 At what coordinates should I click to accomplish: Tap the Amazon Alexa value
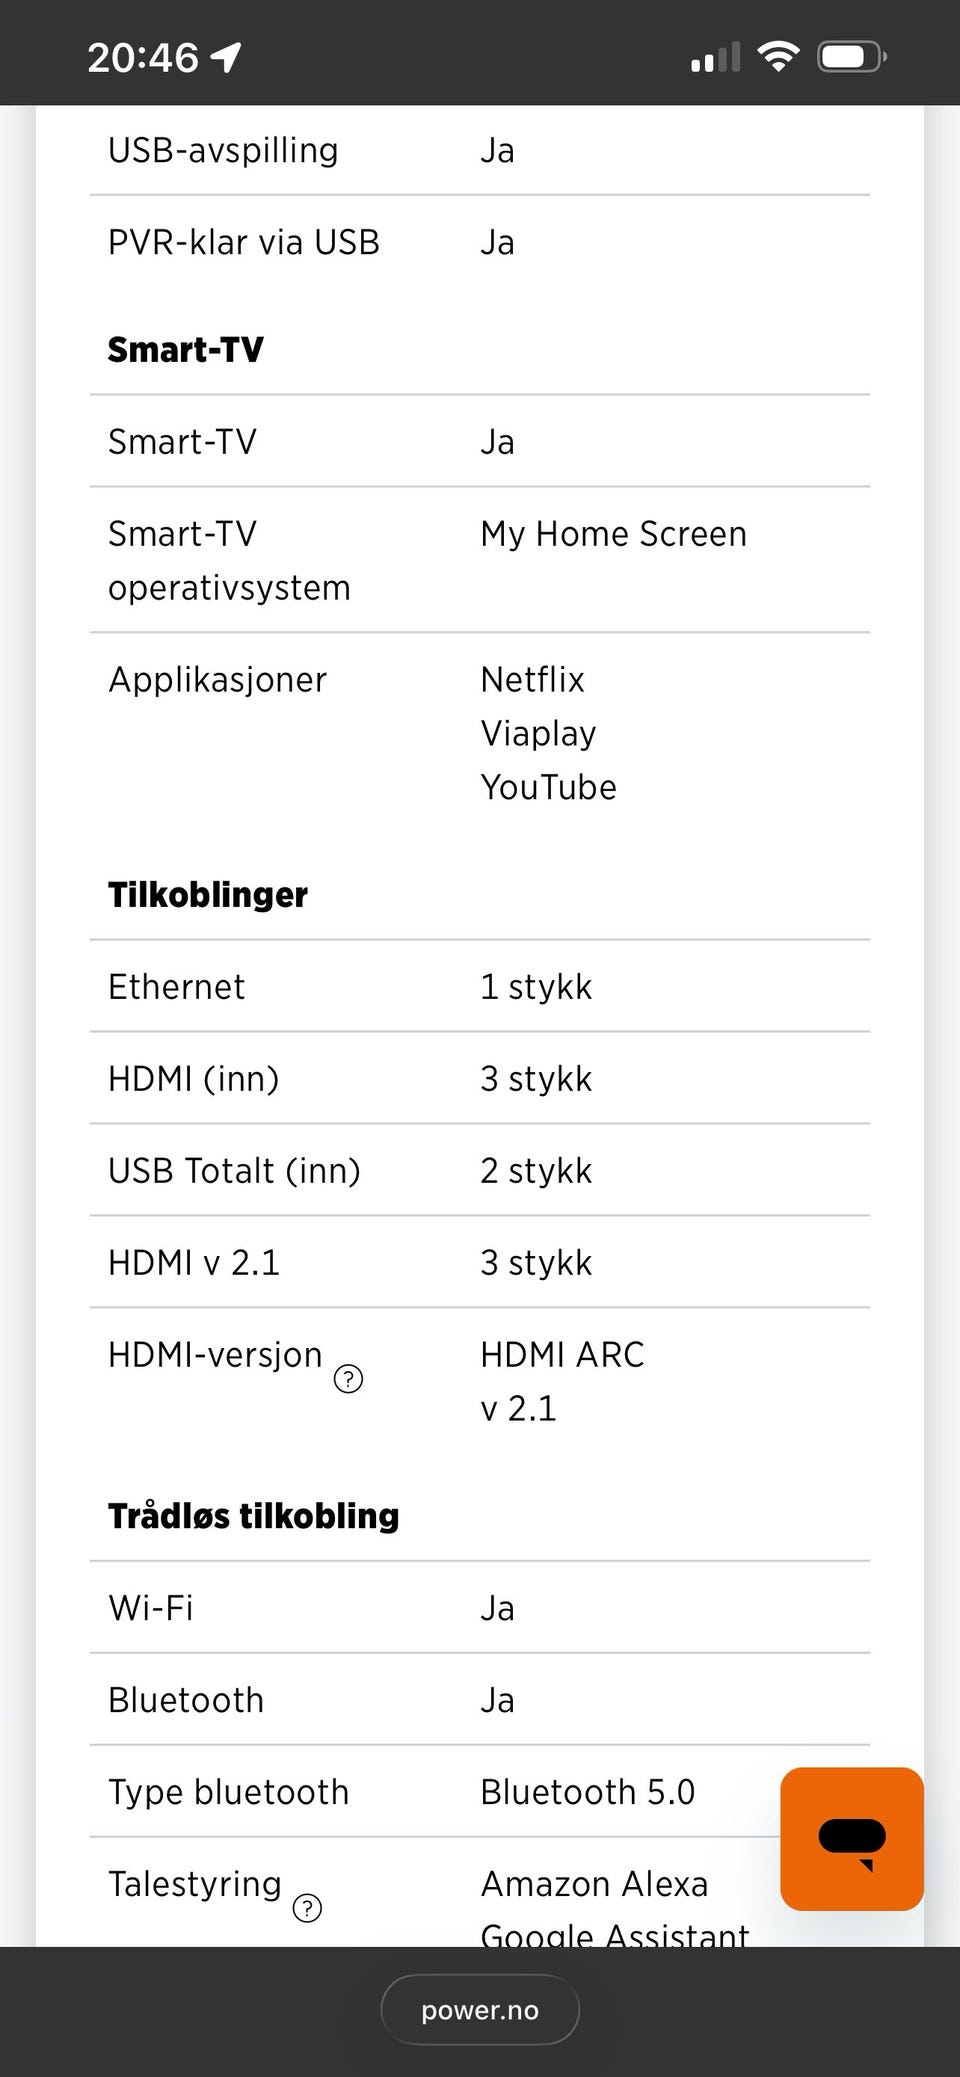click(x=594, y=1883)
